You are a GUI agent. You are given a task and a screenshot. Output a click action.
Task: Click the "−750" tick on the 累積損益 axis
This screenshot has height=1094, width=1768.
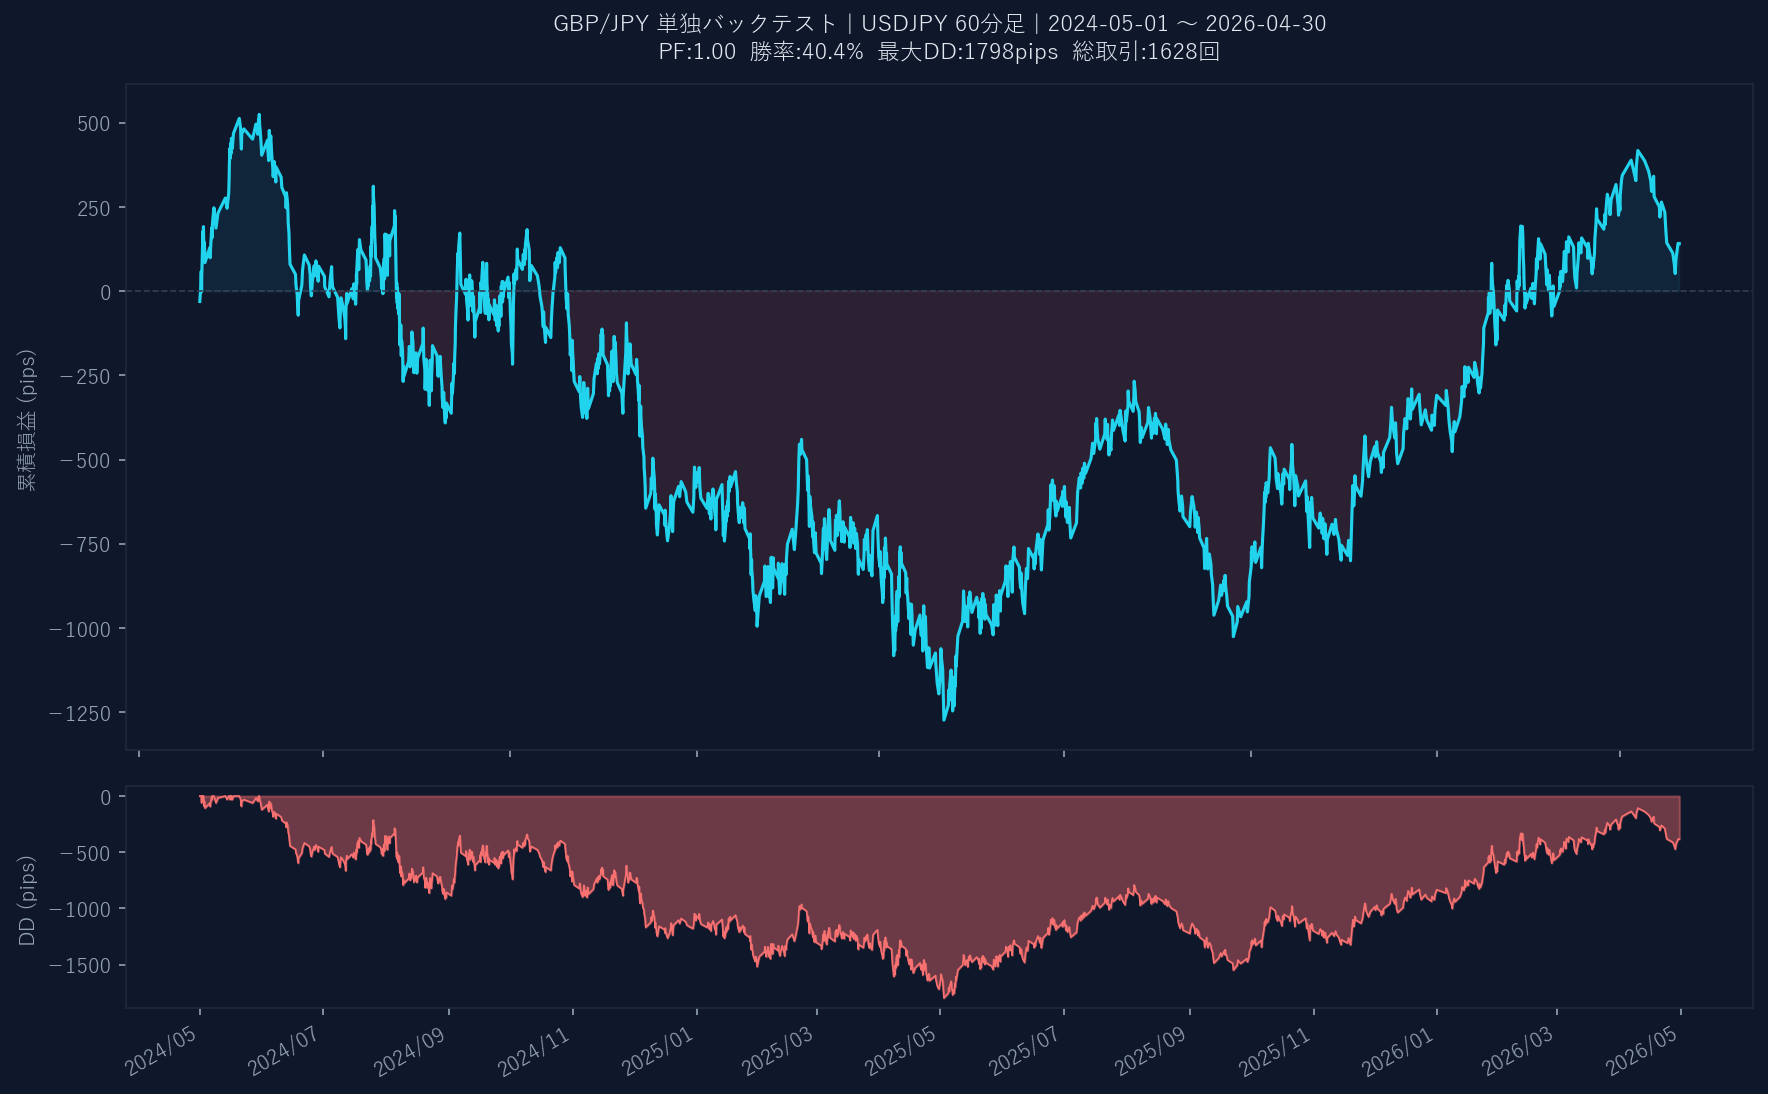[x=86, y=545]
